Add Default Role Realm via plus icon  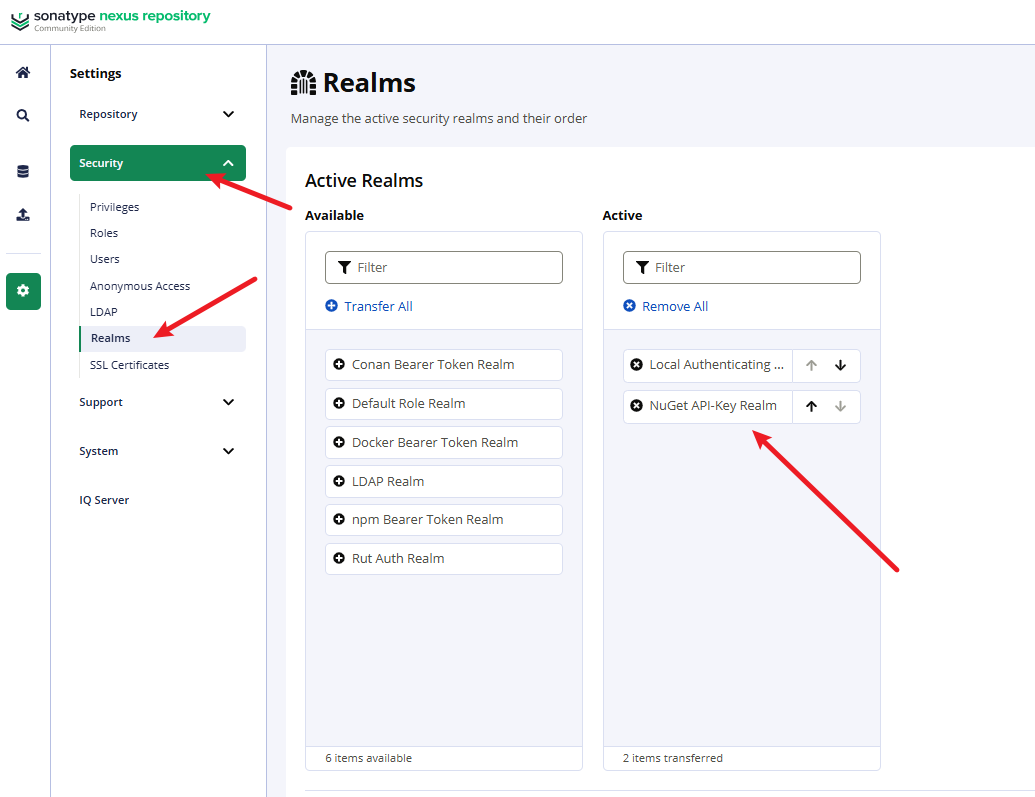pyautogui.click(x=339, y=403)
